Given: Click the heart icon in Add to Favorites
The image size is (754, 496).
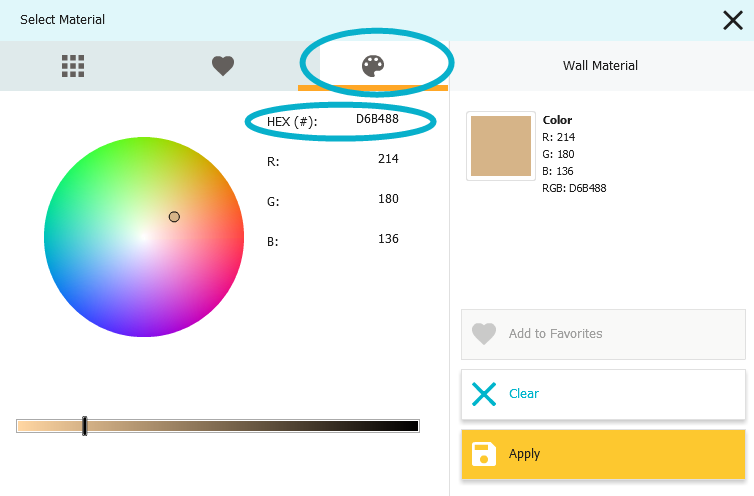Looking at the screenshot, I should [x=484, y=333].
